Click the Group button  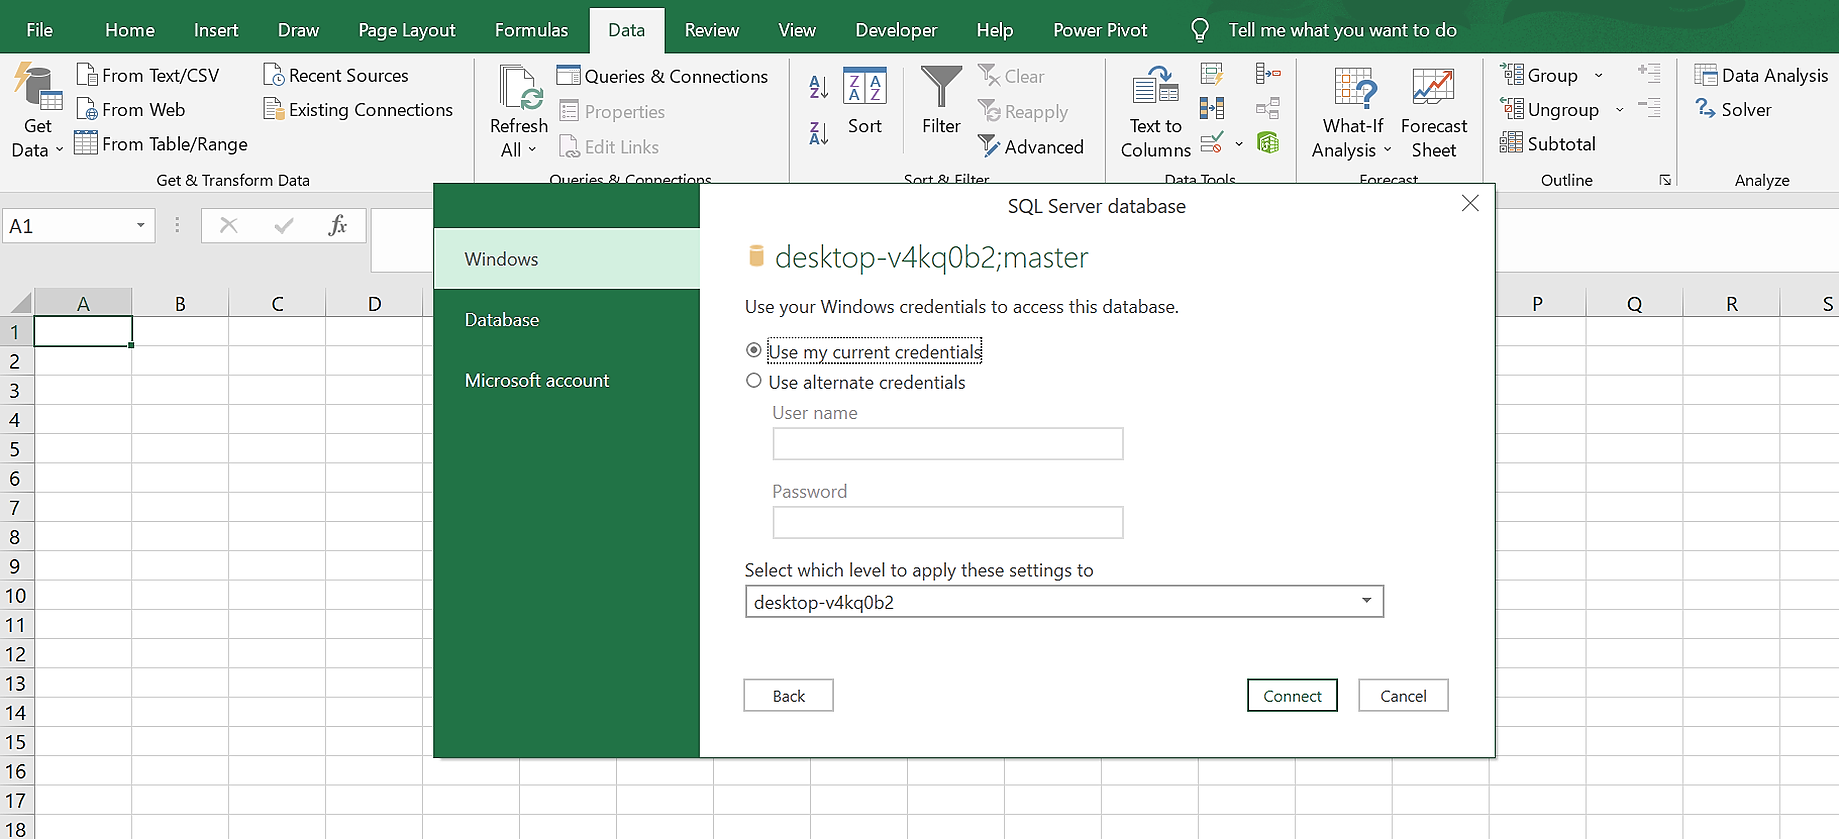pyautogui.click(x=1542, y=75)
